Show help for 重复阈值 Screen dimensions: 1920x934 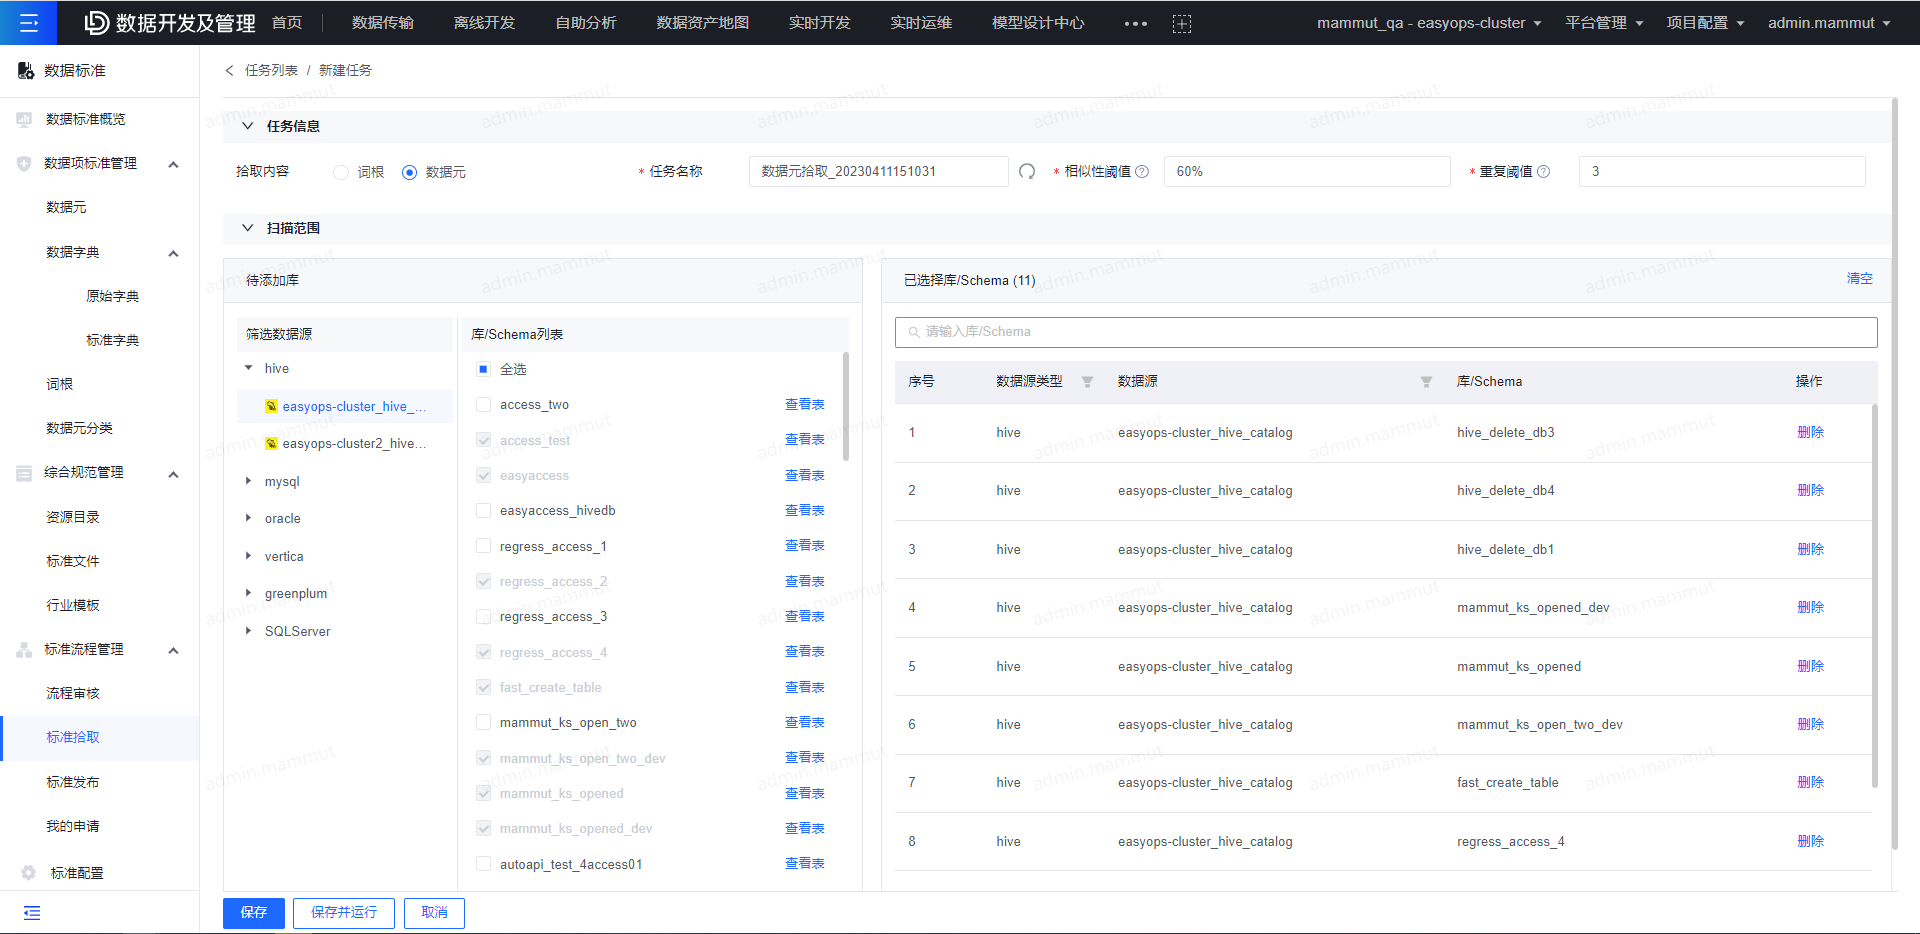(1543, 171)
